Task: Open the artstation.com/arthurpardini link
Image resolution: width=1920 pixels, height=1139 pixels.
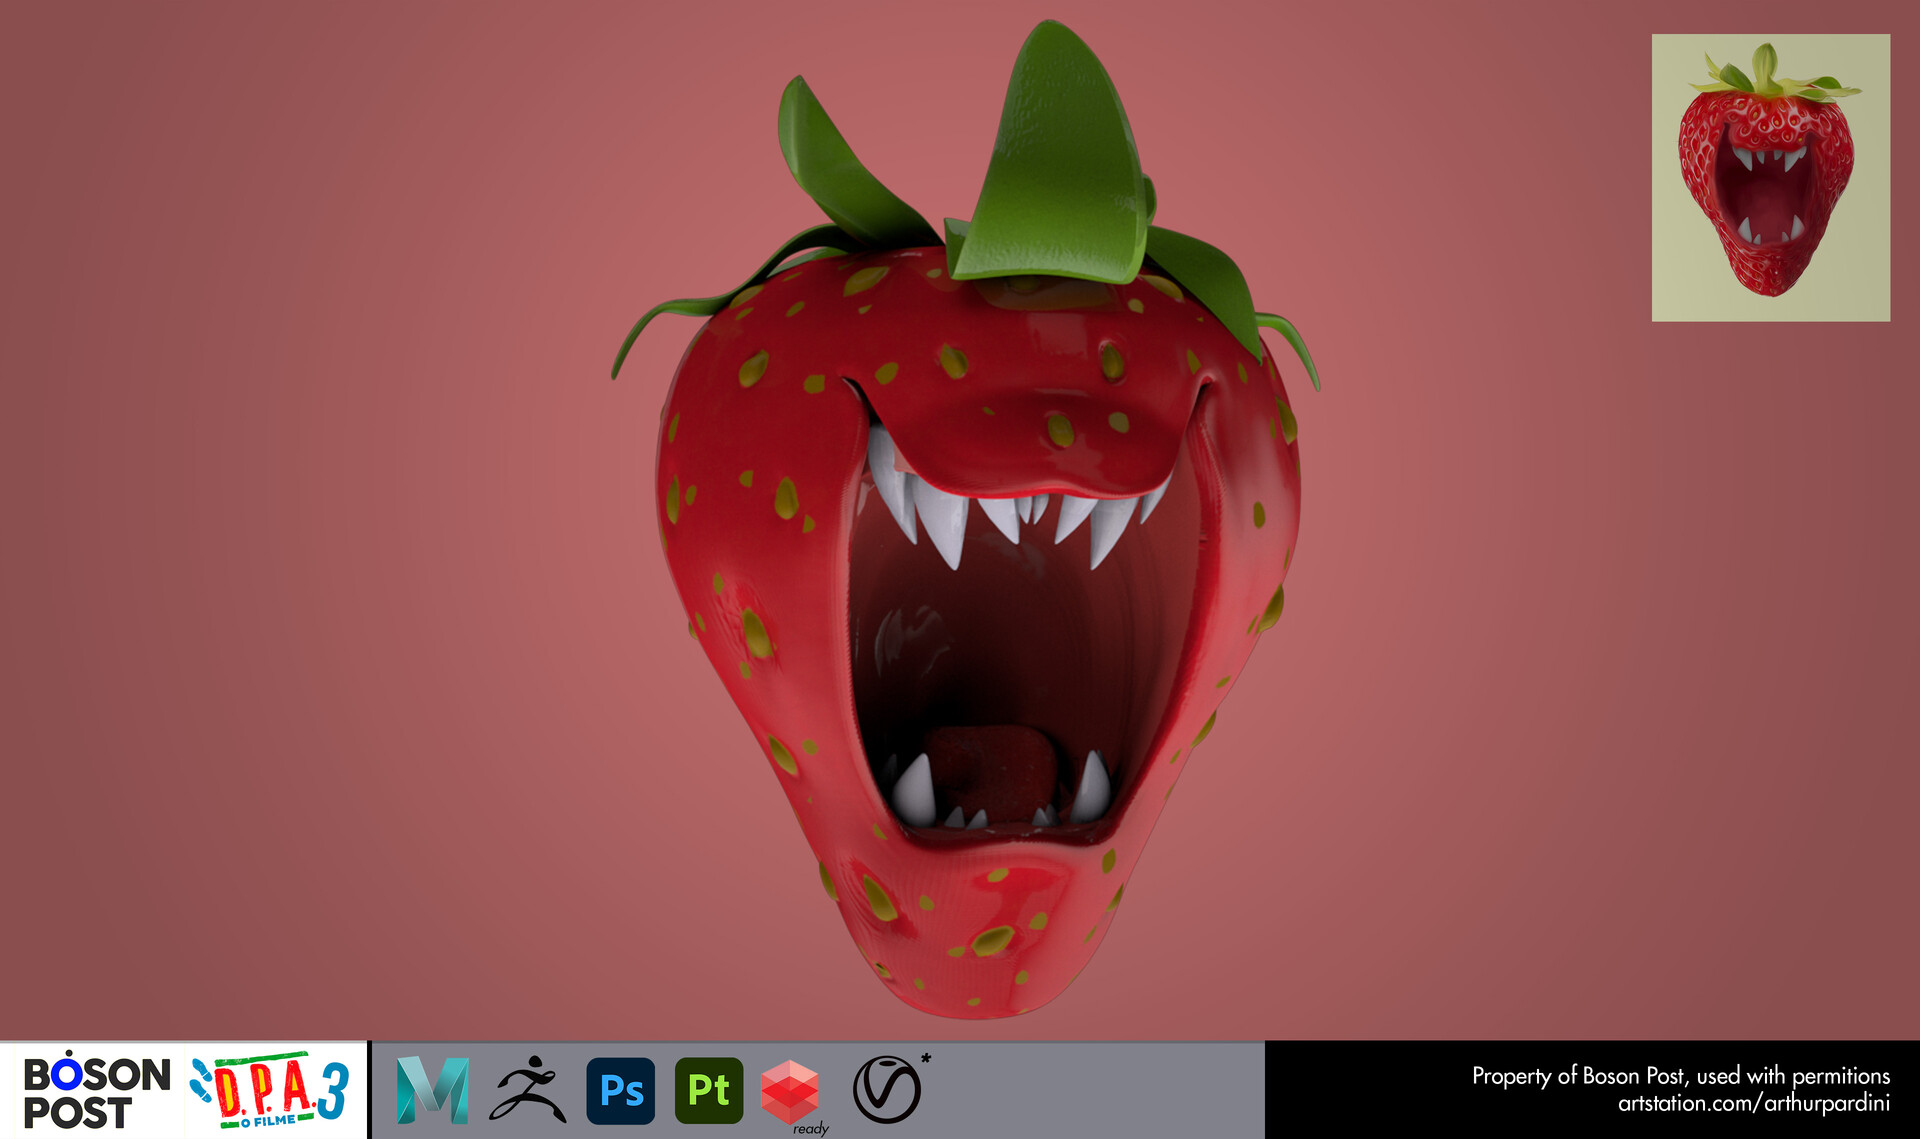Action: click(1753, 1104)
